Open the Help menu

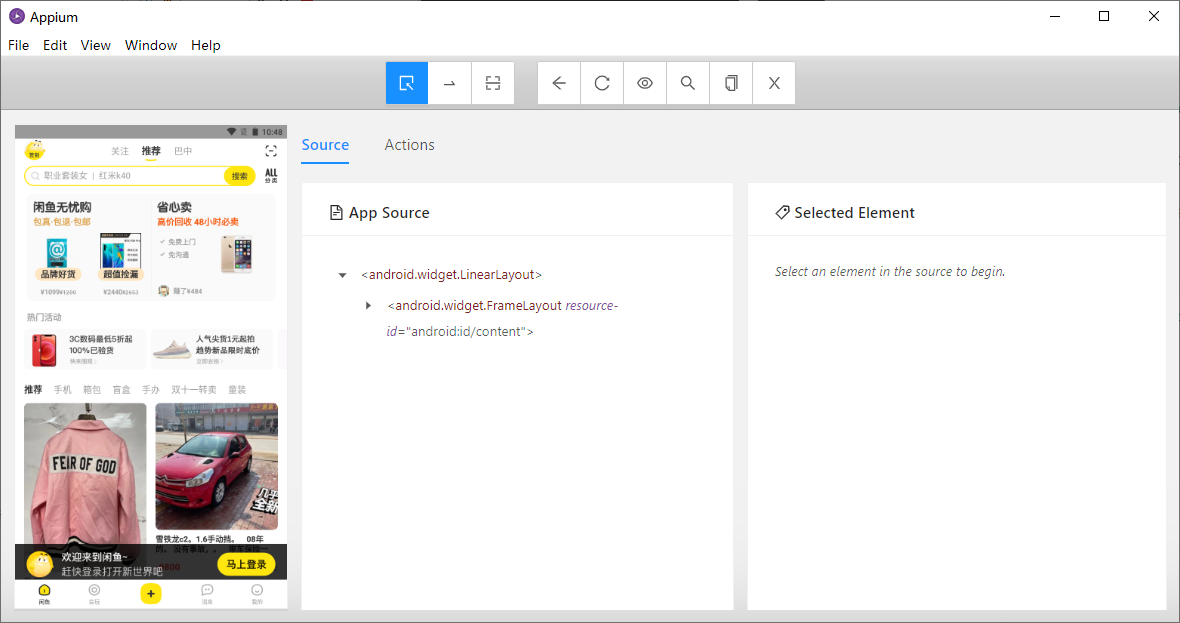pos(206,45)
